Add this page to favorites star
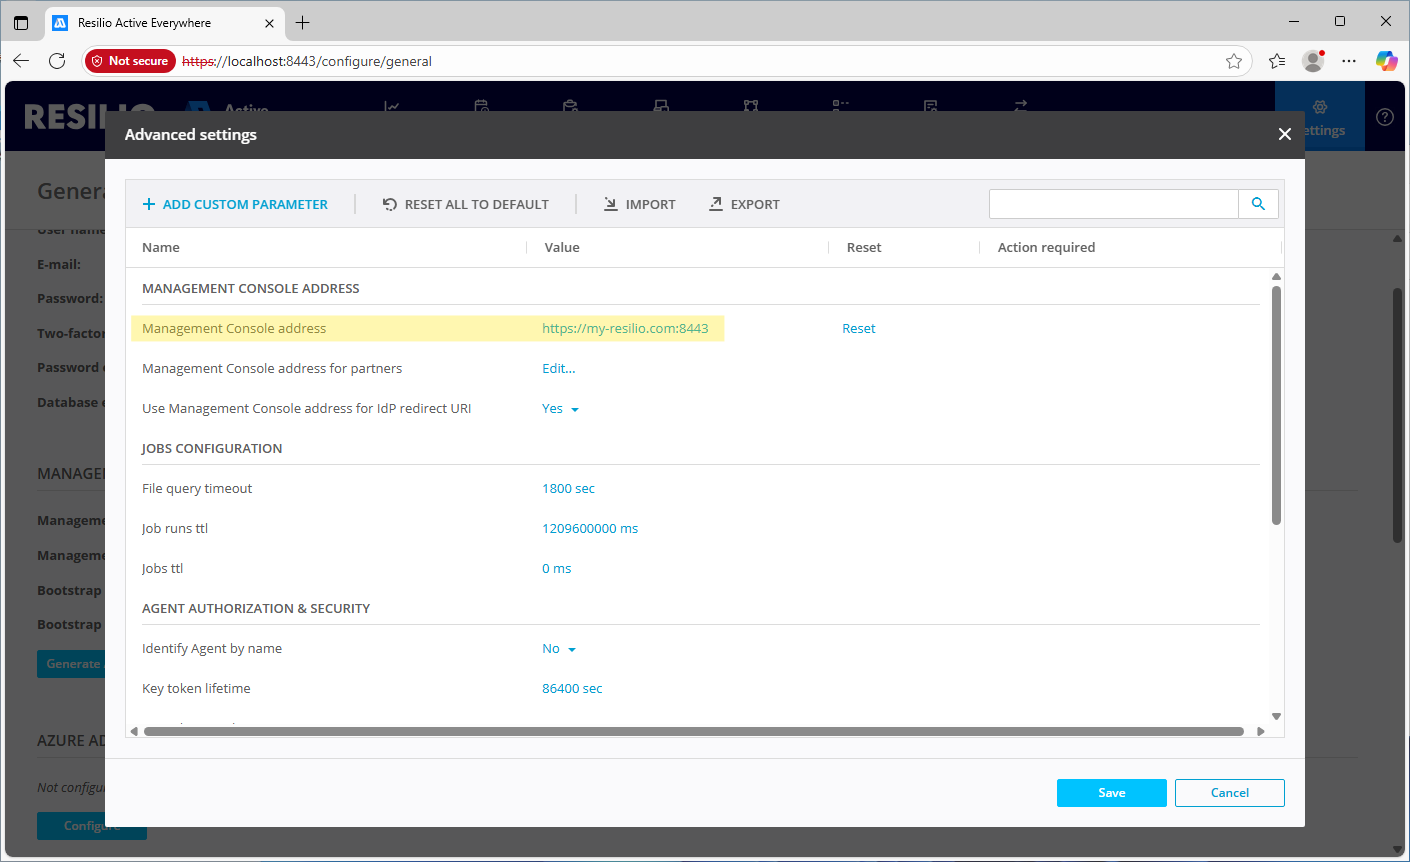The image size is (1410, 862). (1234, 61)
